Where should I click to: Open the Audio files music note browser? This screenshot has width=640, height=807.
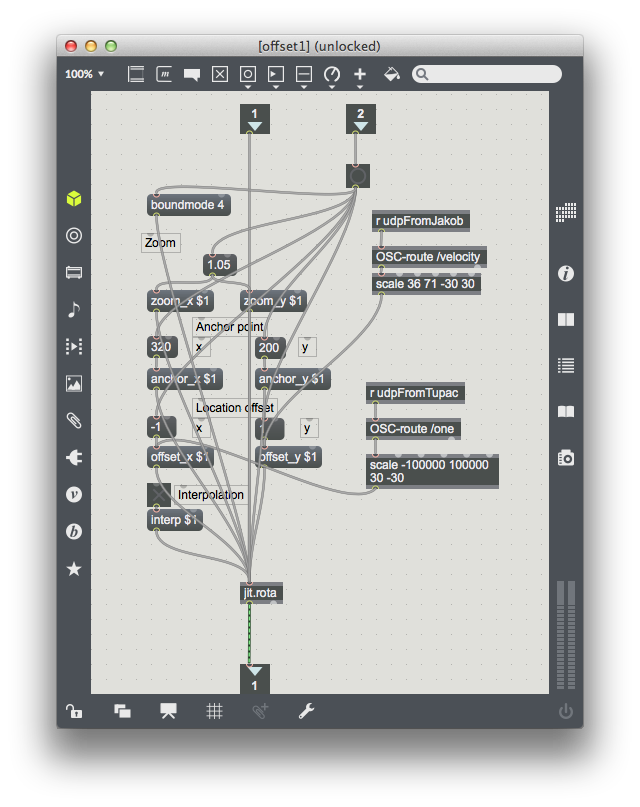pyautogui.click(x=73, y=310)
